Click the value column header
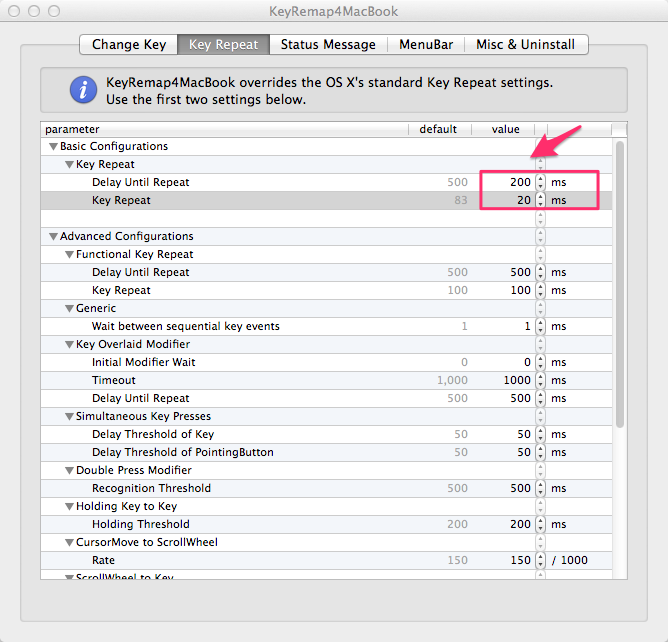The image size is (668, 642). tap(503, 129)
